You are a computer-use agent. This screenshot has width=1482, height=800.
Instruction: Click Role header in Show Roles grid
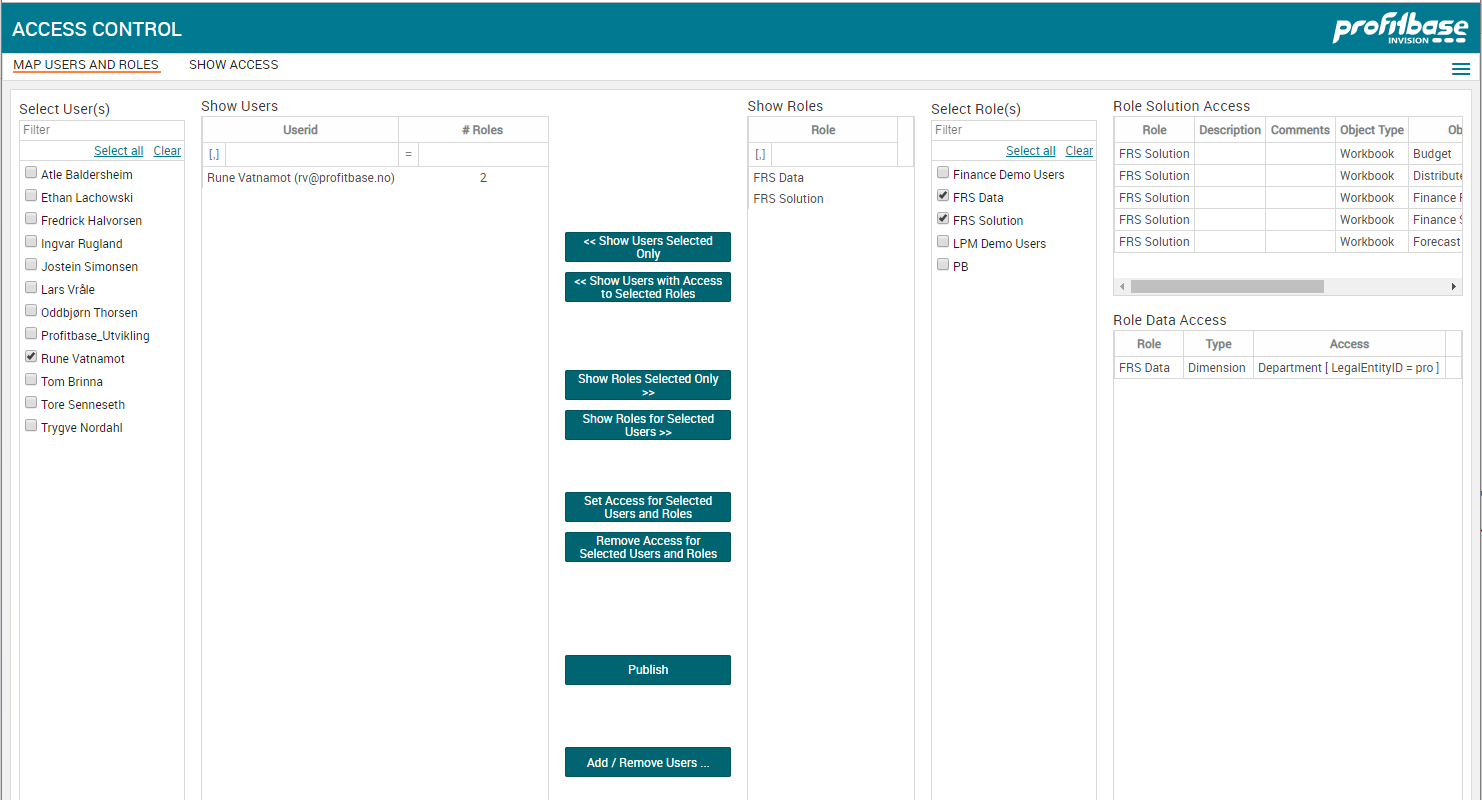[x=823, y=130]
